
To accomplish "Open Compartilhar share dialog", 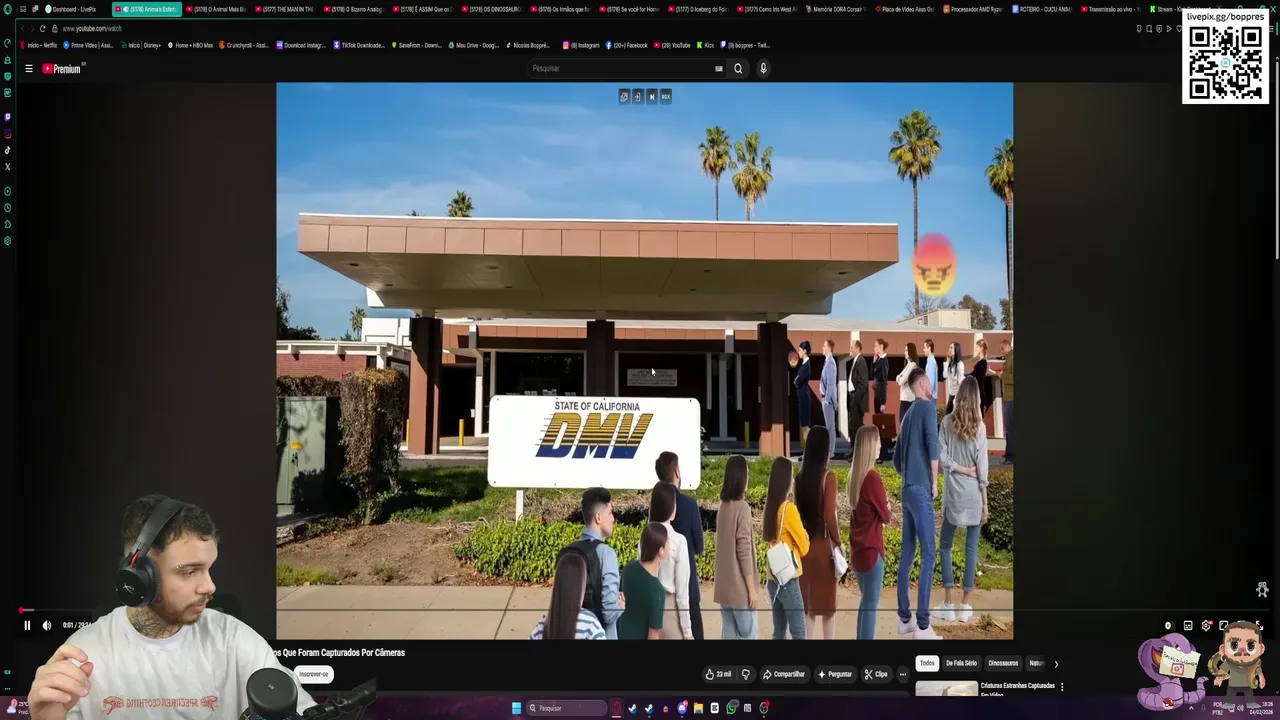I will coord(783,674).
